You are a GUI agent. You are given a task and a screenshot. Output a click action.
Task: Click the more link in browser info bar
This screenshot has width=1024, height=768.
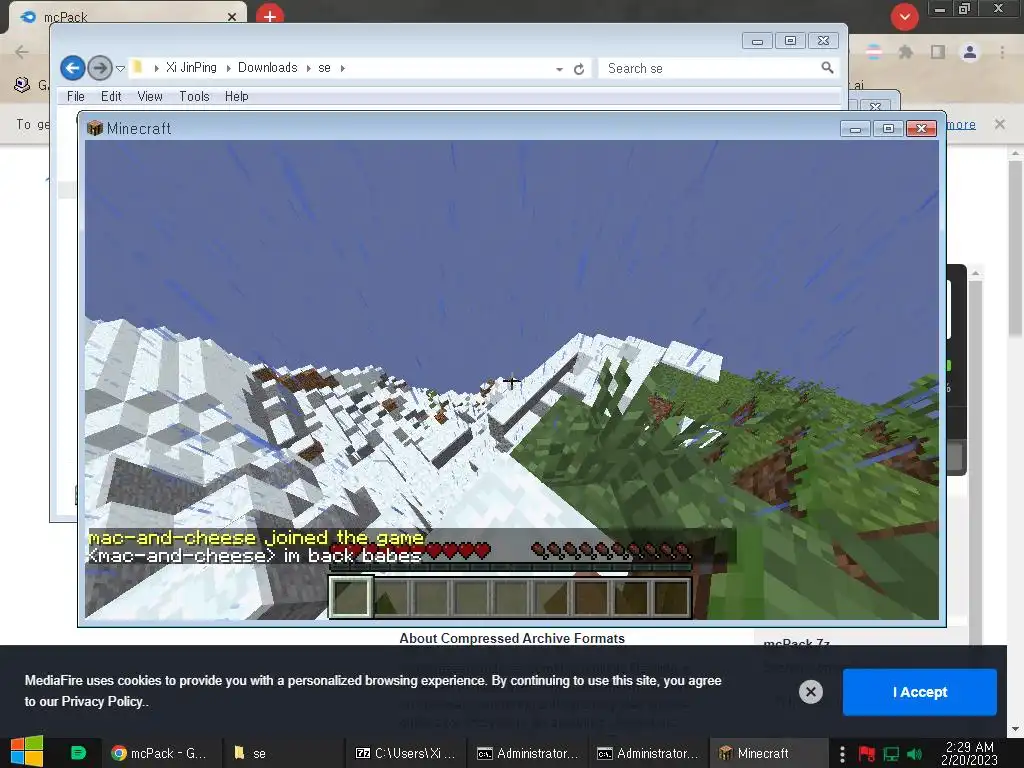click(x=961, y=124)
